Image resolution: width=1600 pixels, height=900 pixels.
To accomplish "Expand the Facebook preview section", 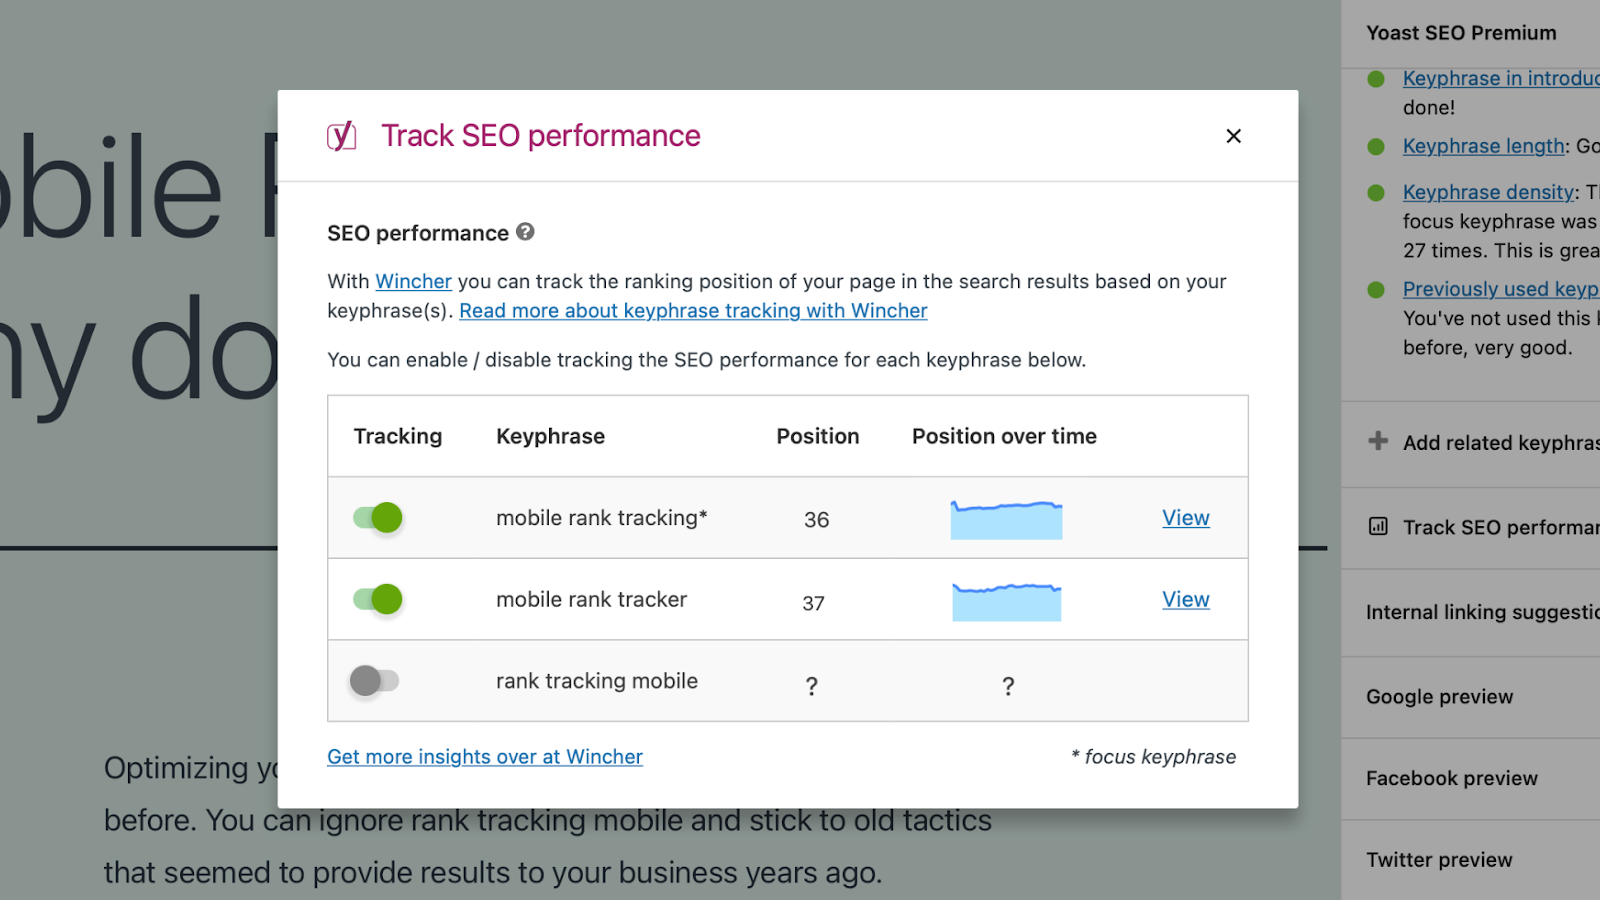I will pos(1452,778).
